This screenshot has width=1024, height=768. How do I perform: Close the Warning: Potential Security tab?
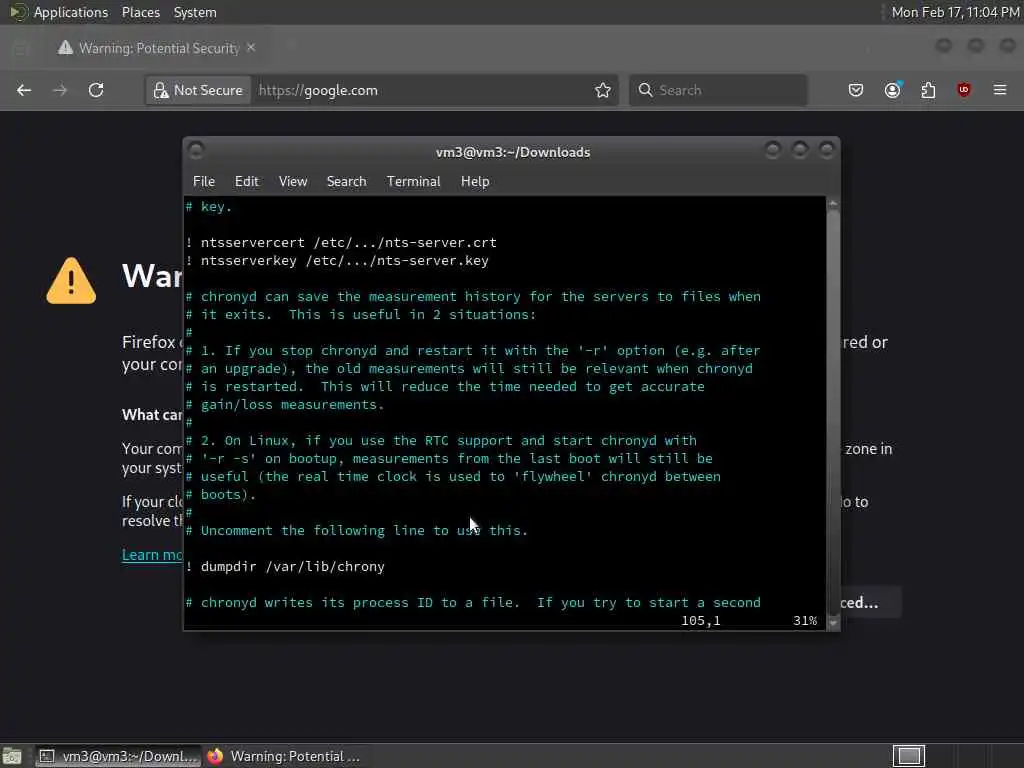coord(251,48)
